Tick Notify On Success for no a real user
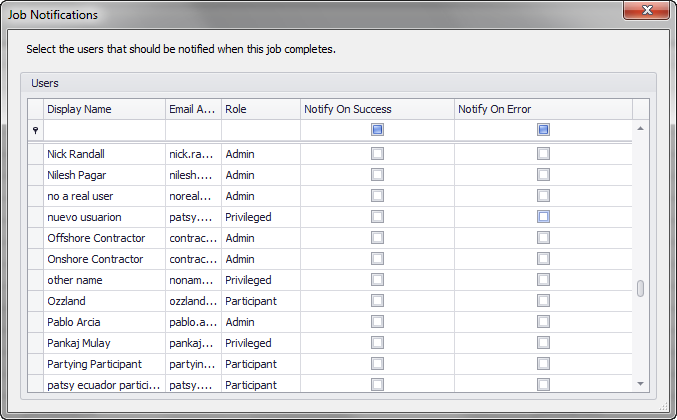This screenshot has height=420, width=677. coord(377,196)
